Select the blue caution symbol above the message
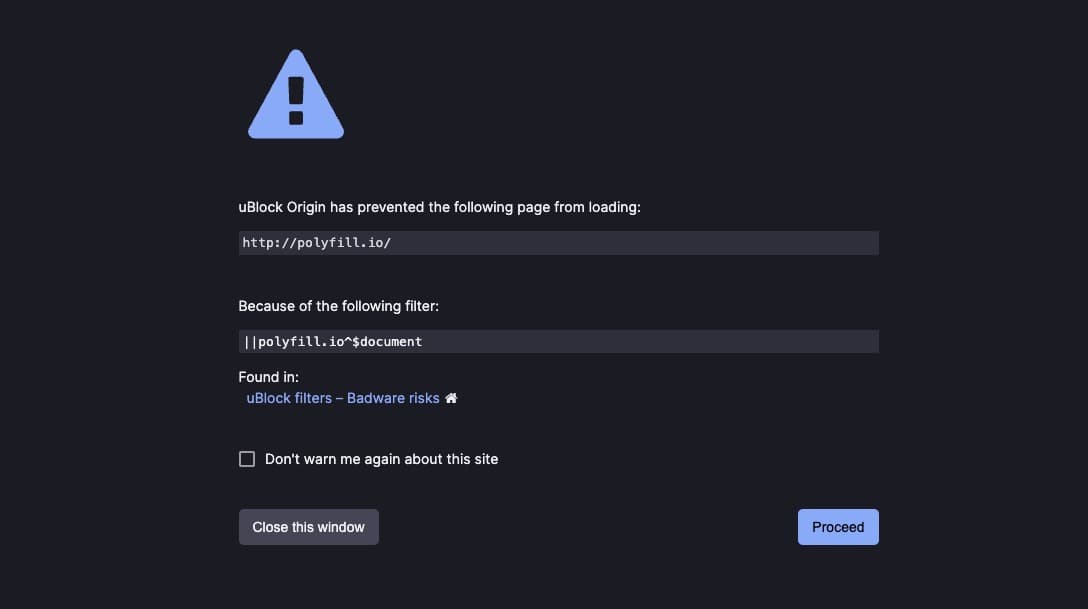This screenshot has height=609, width=1088. pos(295,95)
